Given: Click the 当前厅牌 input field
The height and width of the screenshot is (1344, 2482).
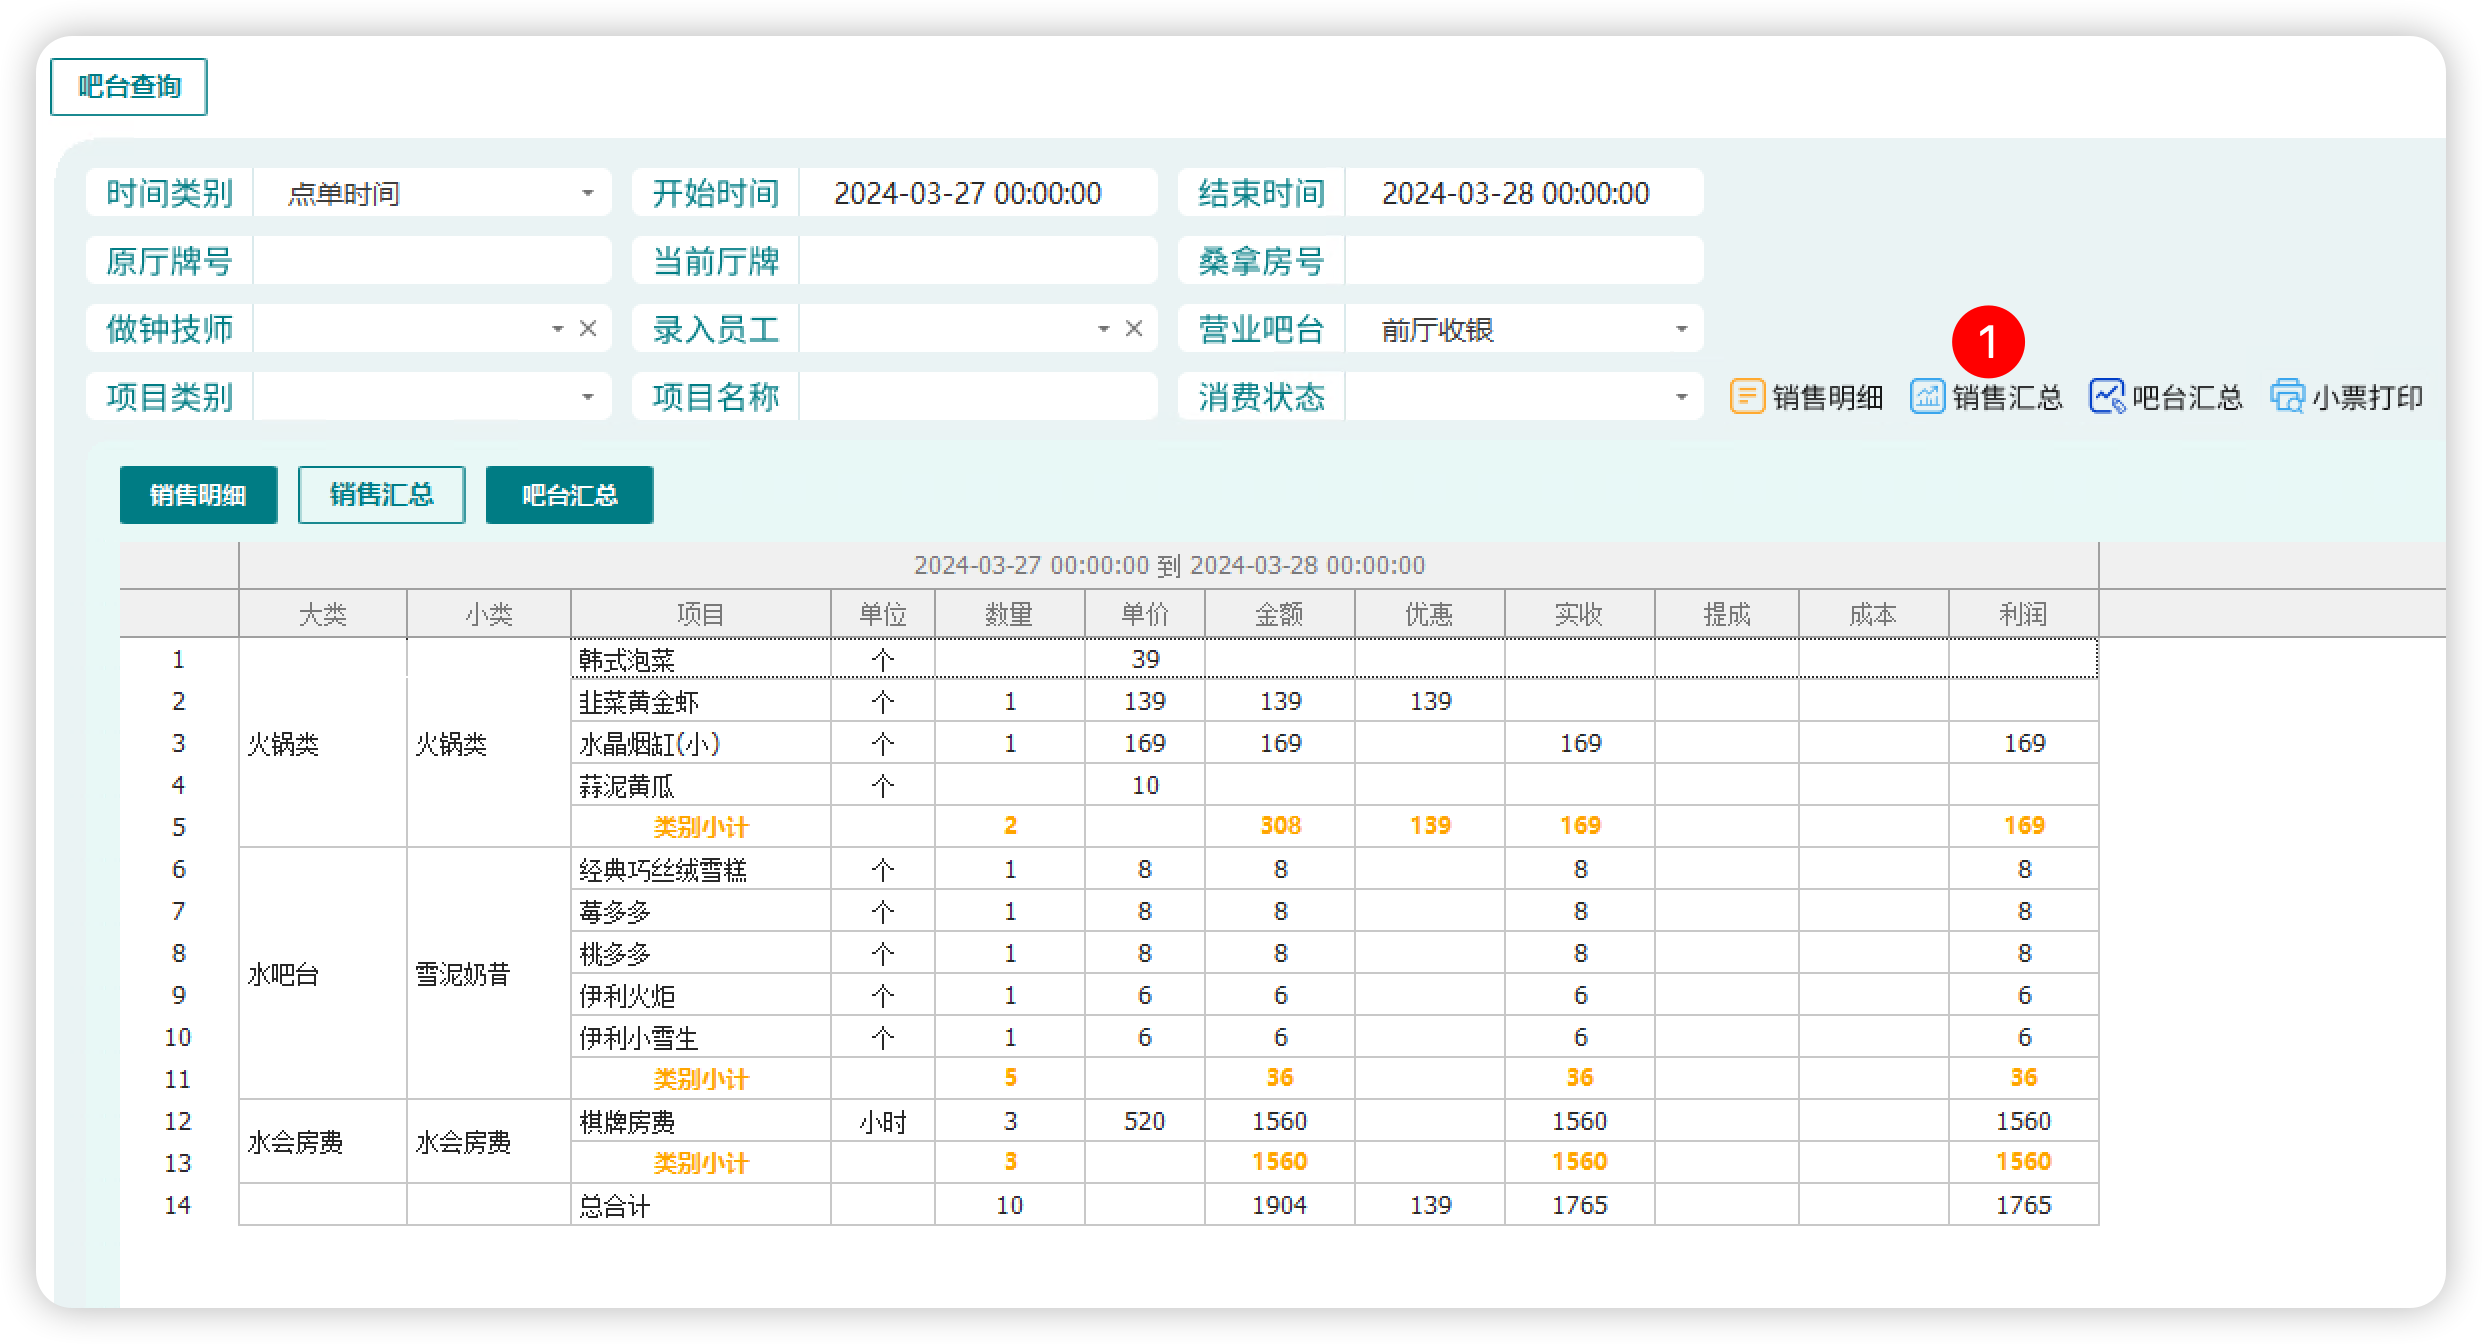Looking at the screenshot, I should [x=978, y=261].
